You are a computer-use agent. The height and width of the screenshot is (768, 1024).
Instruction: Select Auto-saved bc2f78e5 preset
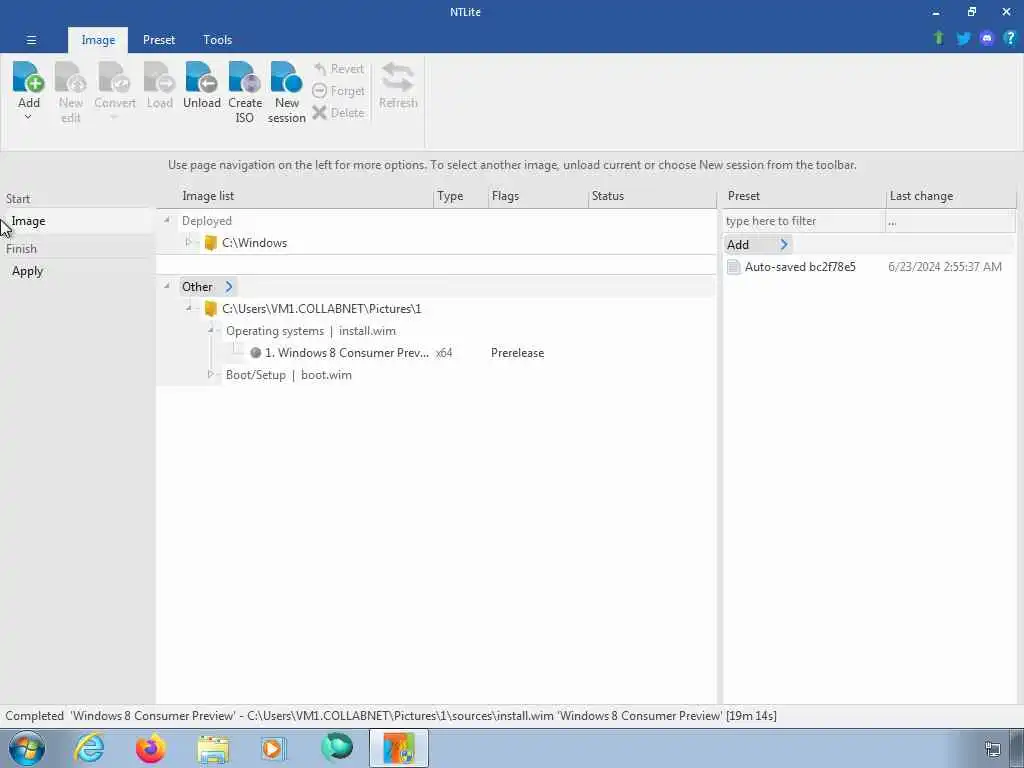(x=800, y=266)
